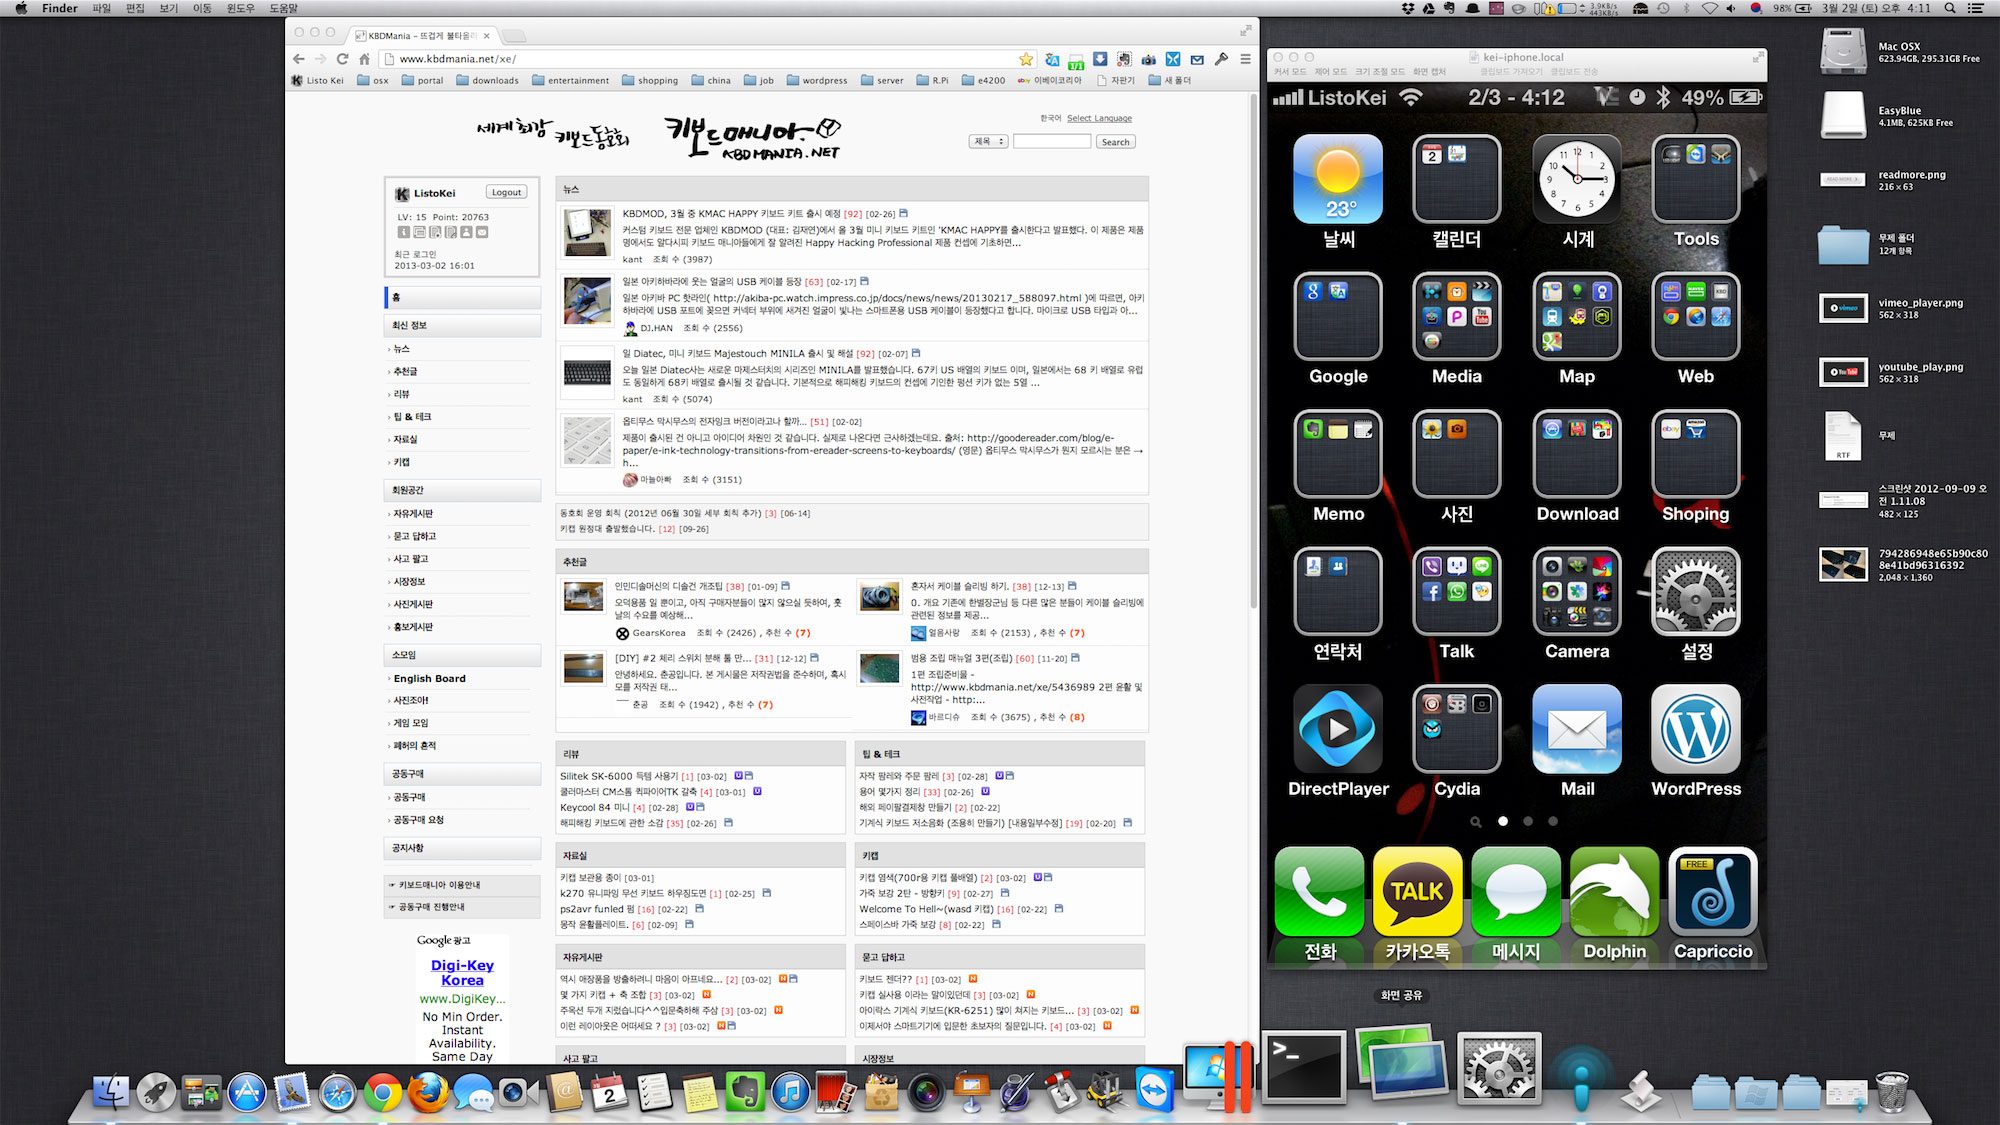Expand the entertainment bookmarks folder
The image size is (2000, 1125).
[570, 80]
